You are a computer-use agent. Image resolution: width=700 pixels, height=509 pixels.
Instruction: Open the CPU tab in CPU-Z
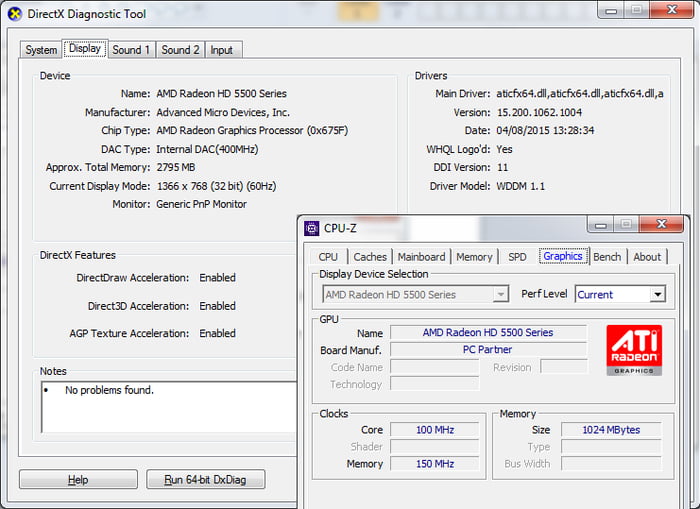[328, 257]
